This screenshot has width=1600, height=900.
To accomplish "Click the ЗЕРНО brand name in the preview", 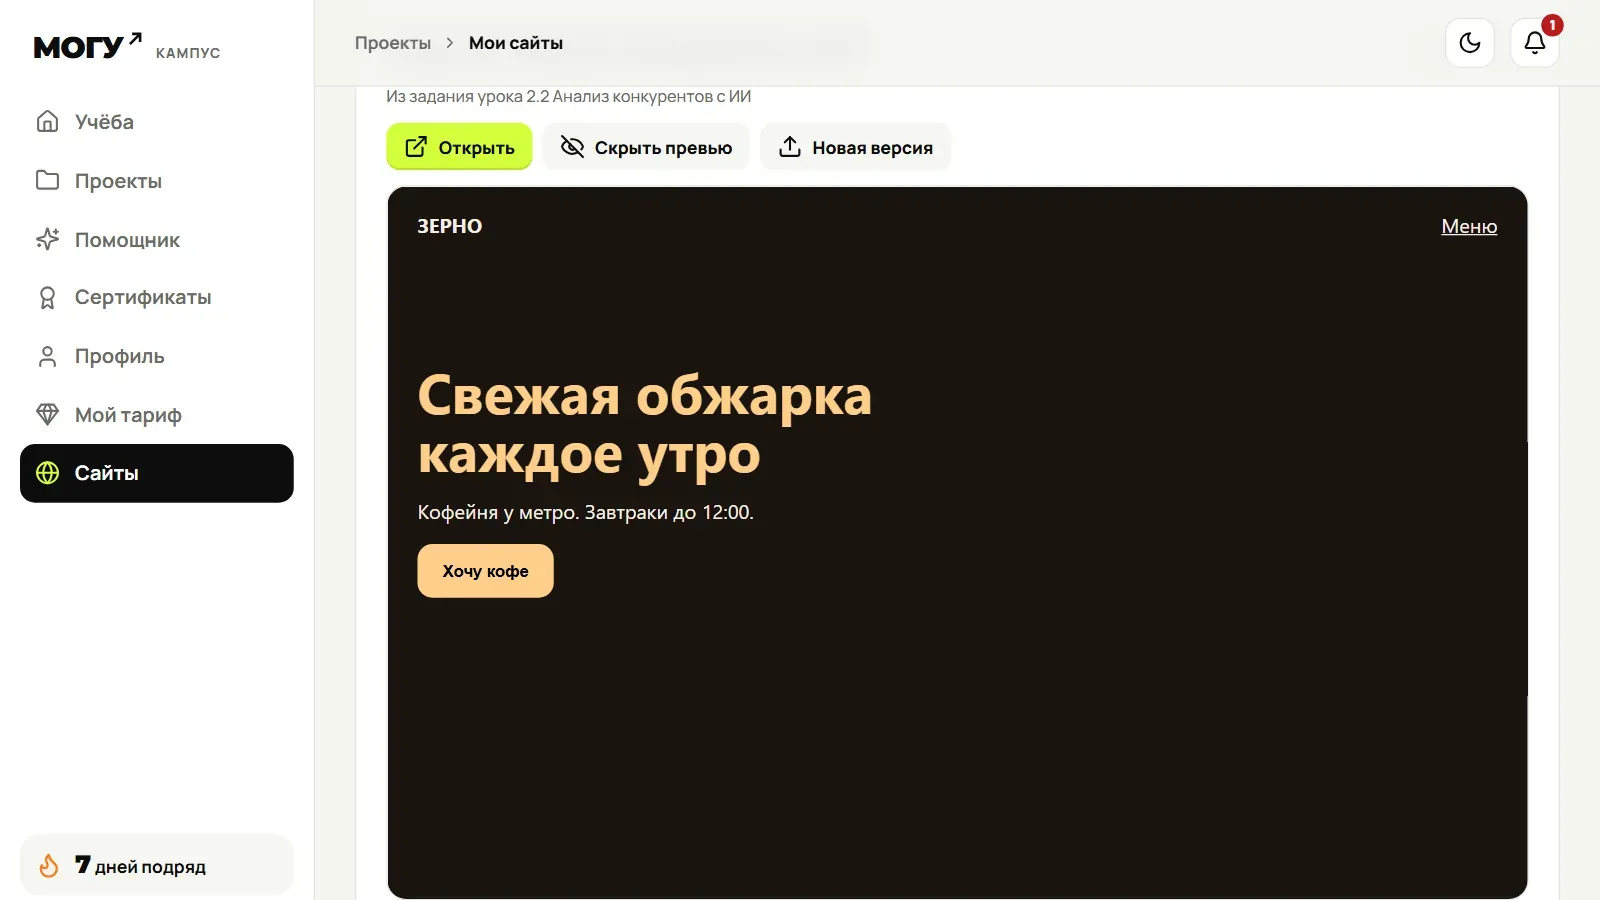I will point(450,226).
